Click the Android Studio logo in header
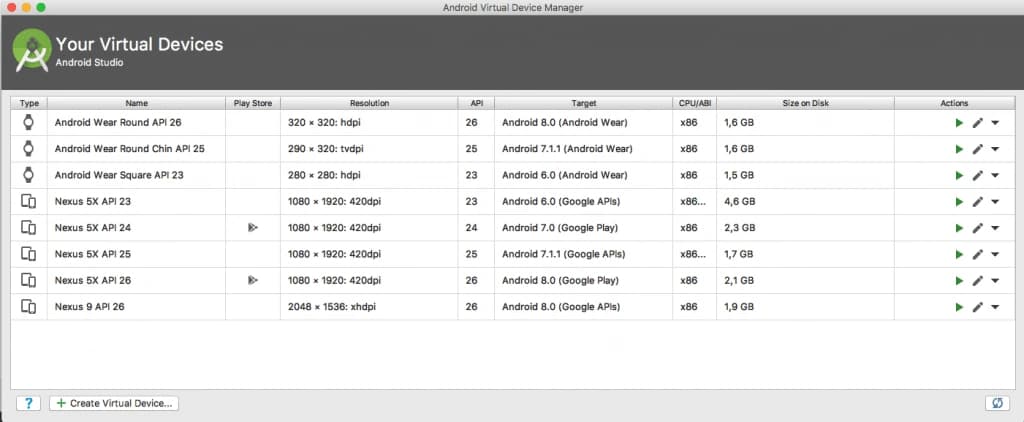Screen dimensions: 1024x422 click(32, 50)
